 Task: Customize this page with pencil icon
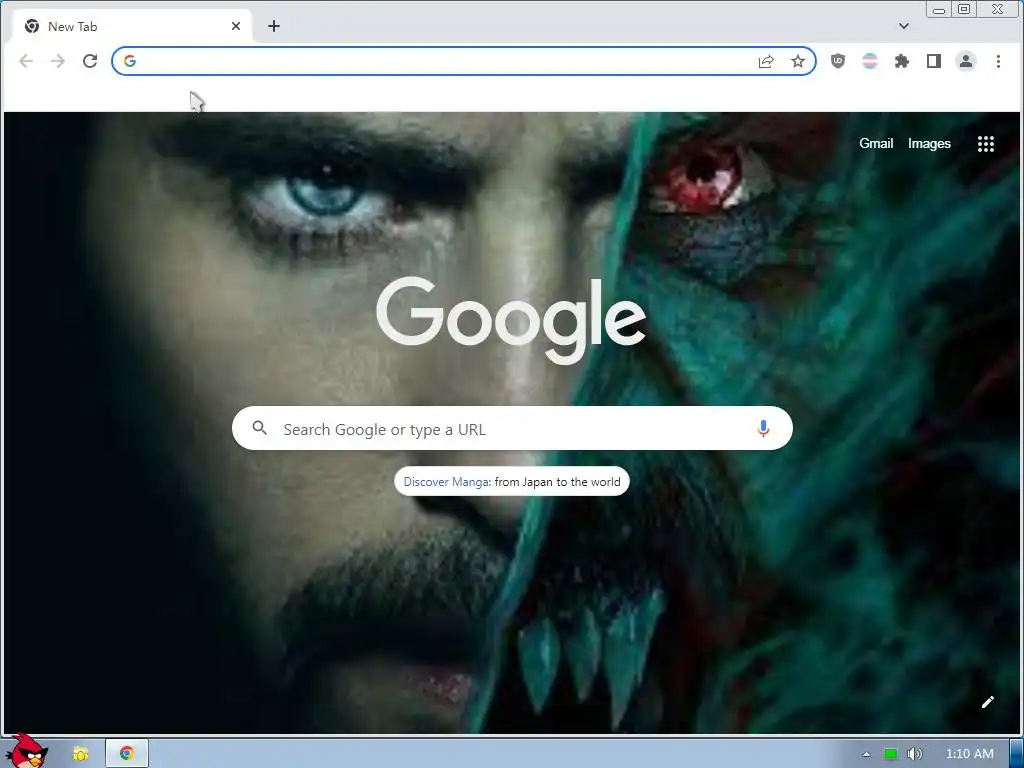987,702
